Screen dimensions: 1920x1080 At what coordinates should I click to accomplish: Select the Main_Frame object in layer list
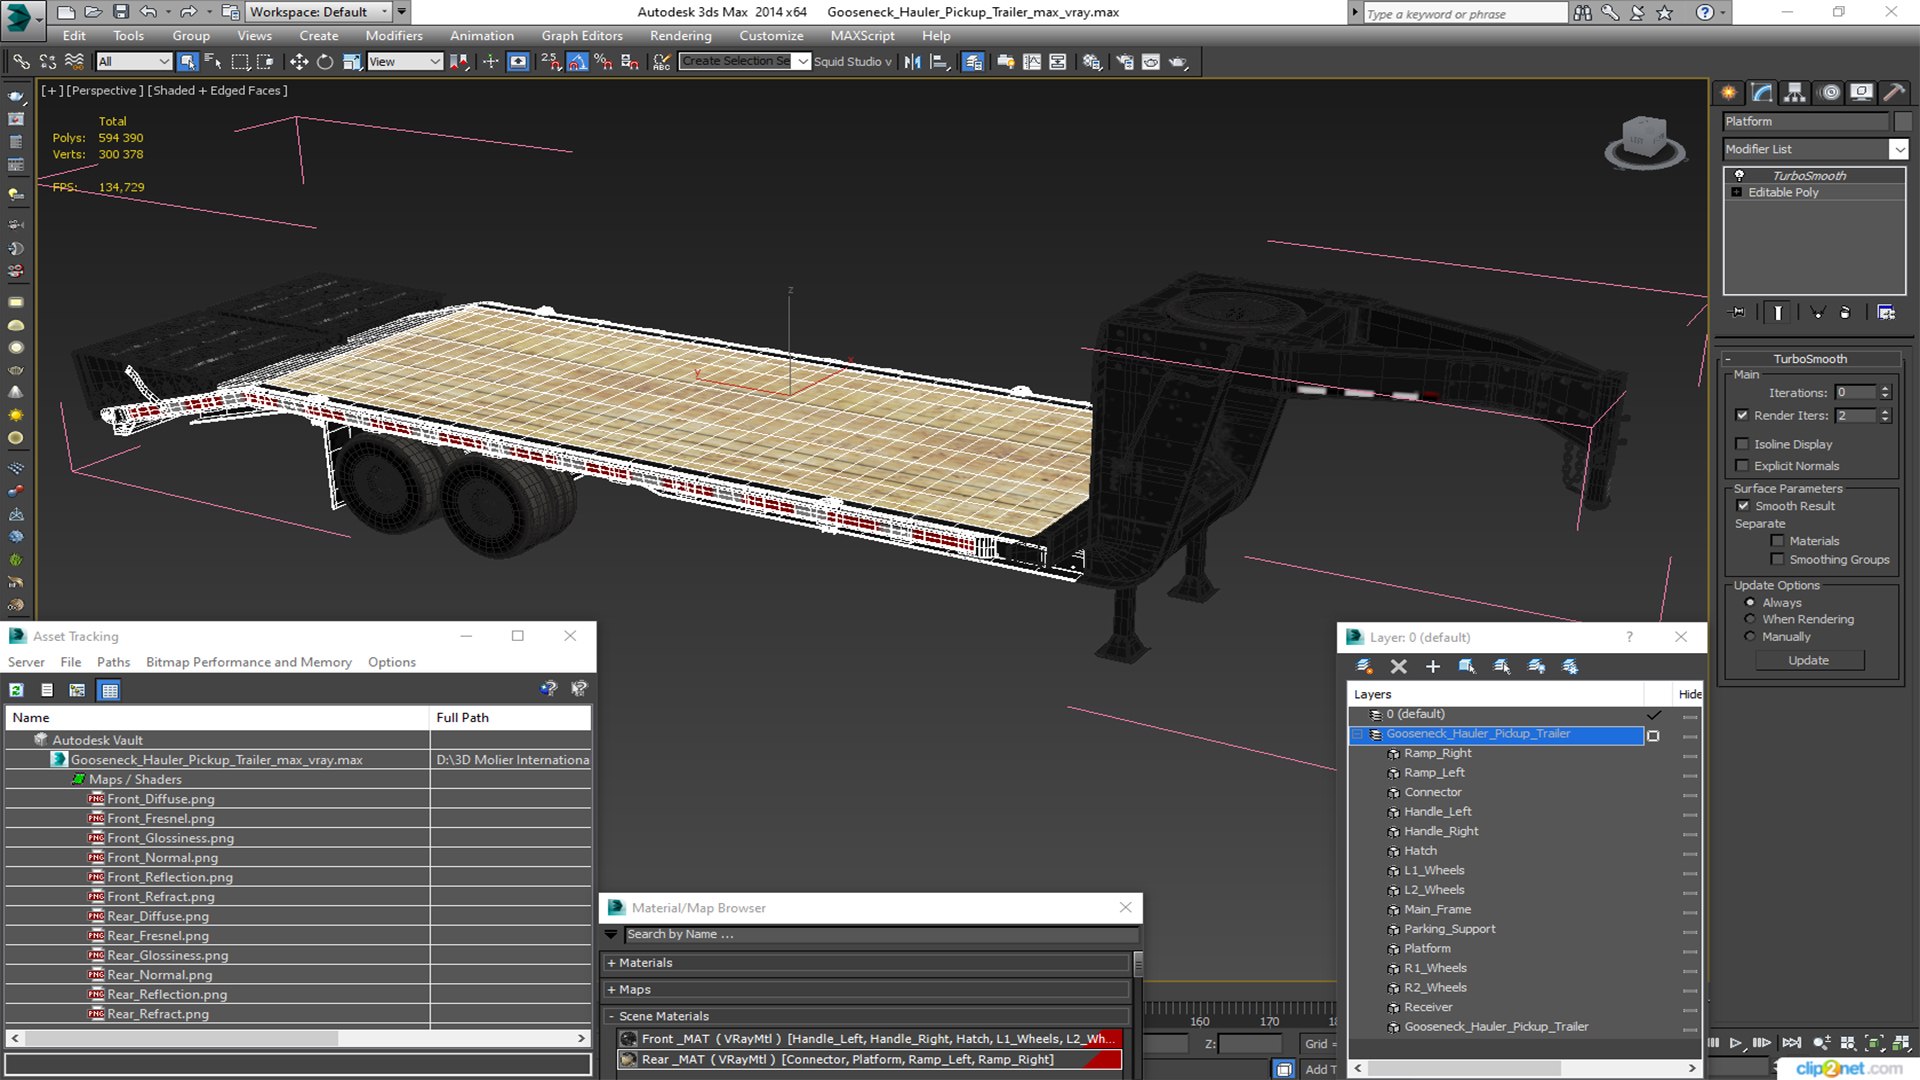point(1437,910)
